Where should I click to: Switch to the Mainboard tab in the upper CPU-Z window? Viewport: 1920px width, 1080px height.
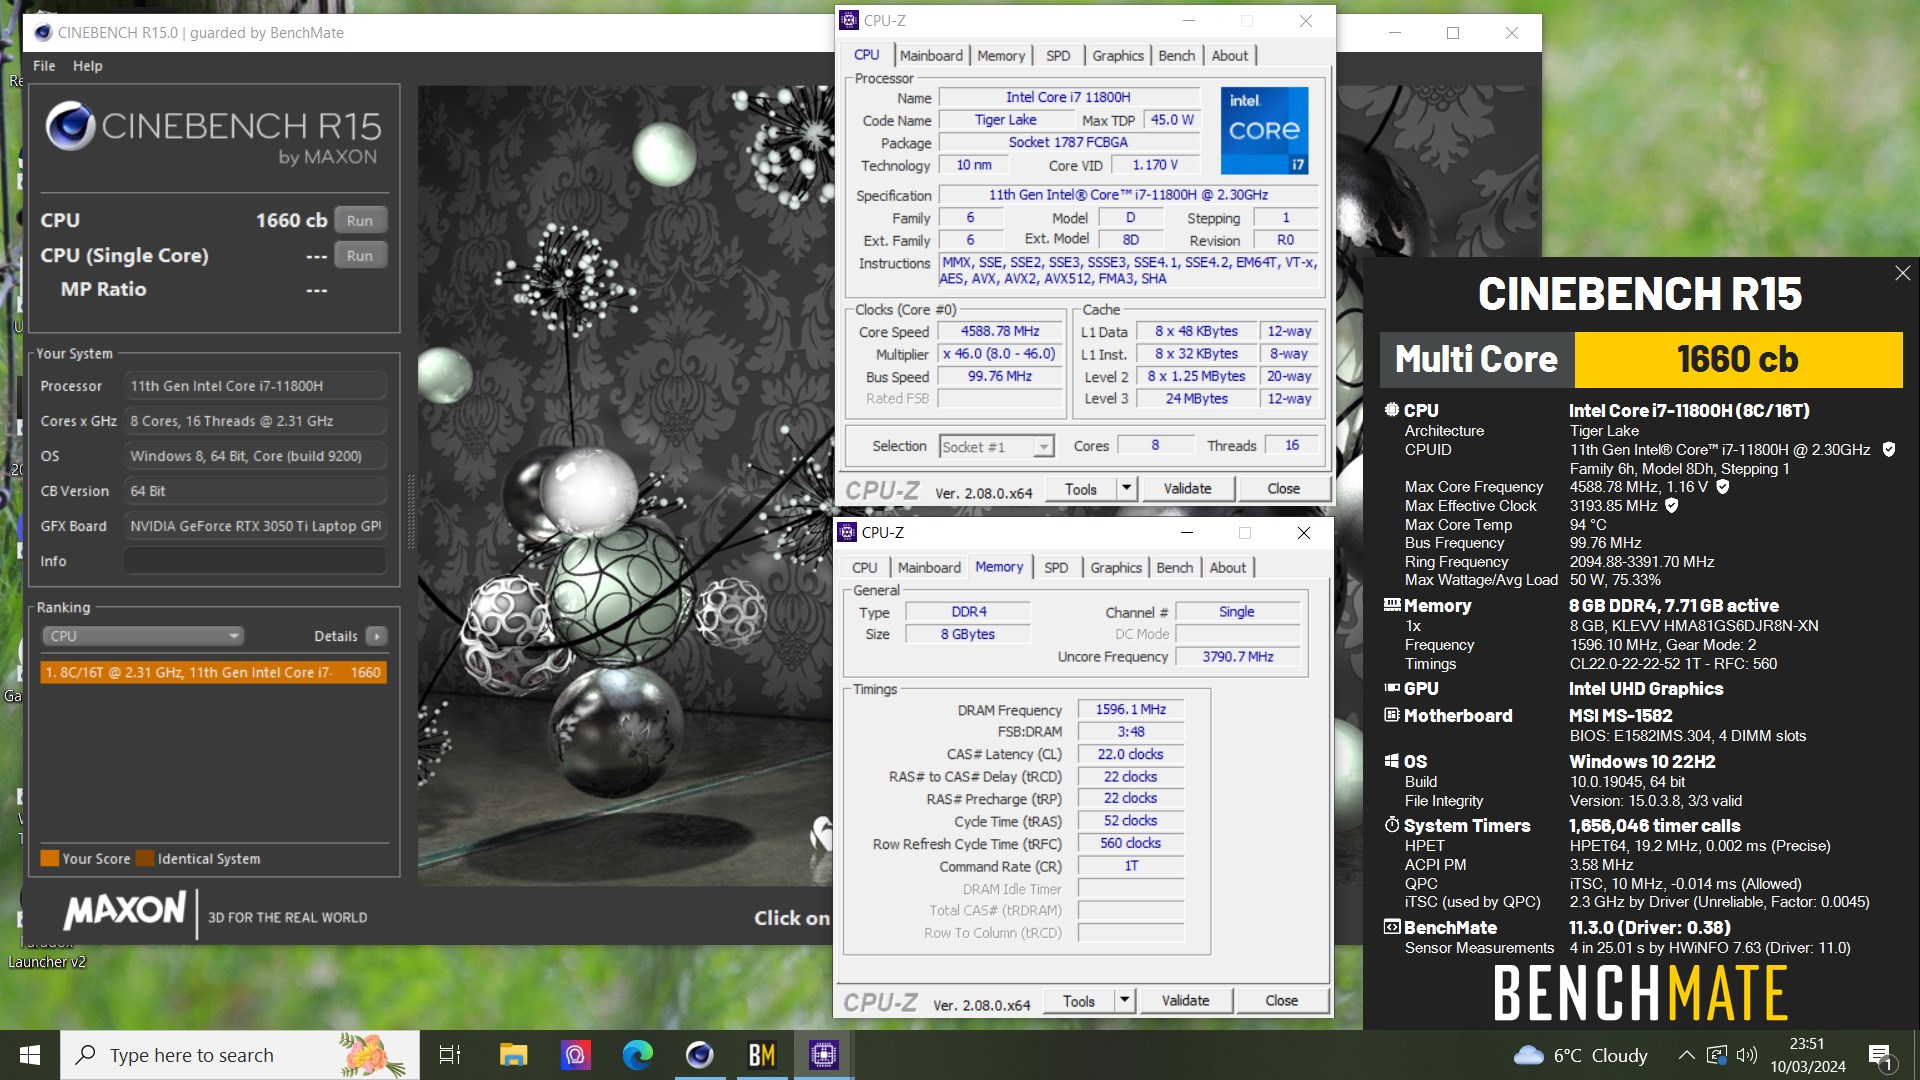(x=931, y=56)
